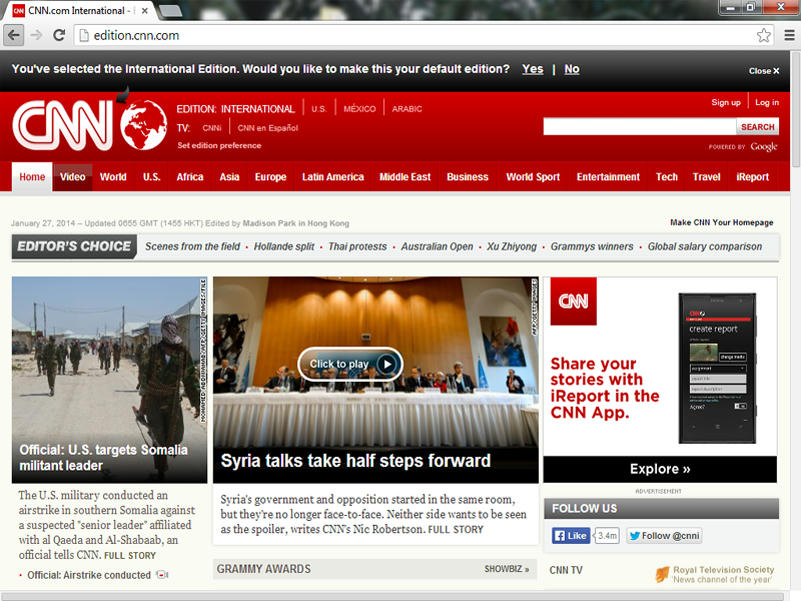Open a new browser tab
Viewport: 801px width, 601px height.
pyautogui.click(x=171, y=11)
